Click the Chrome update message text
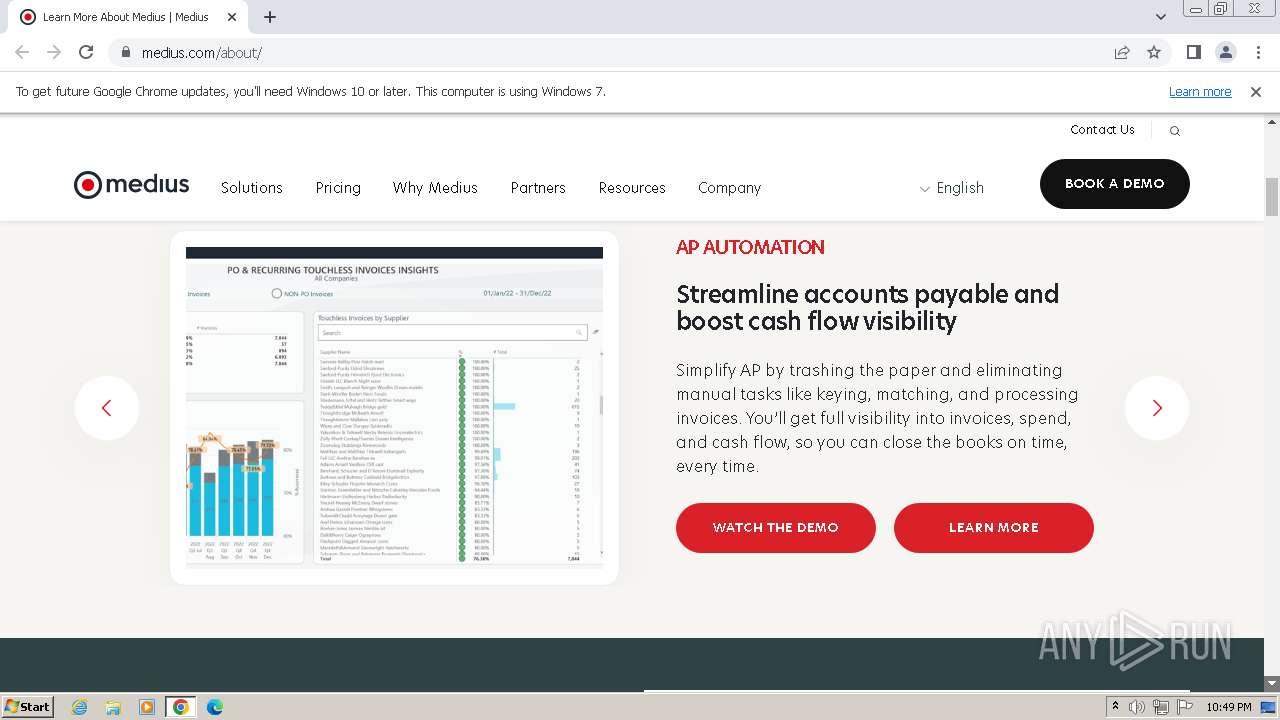 [x=311, y=92]
